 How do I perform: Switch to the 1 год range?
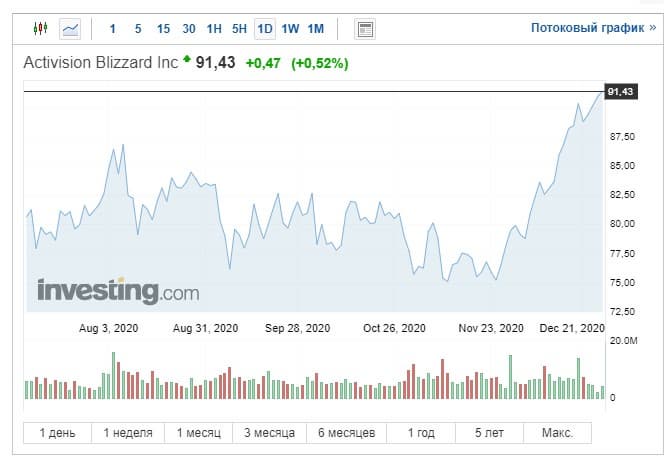(x=421, y=433)
